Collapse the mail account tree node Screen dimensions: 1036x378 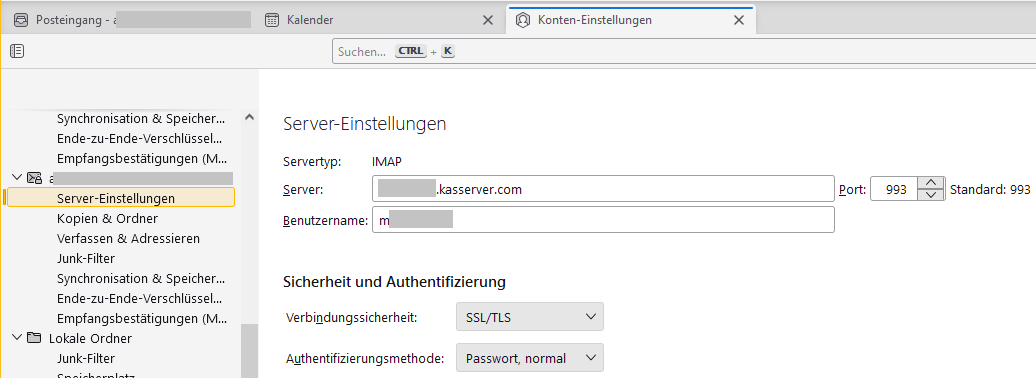click(17, 178)
